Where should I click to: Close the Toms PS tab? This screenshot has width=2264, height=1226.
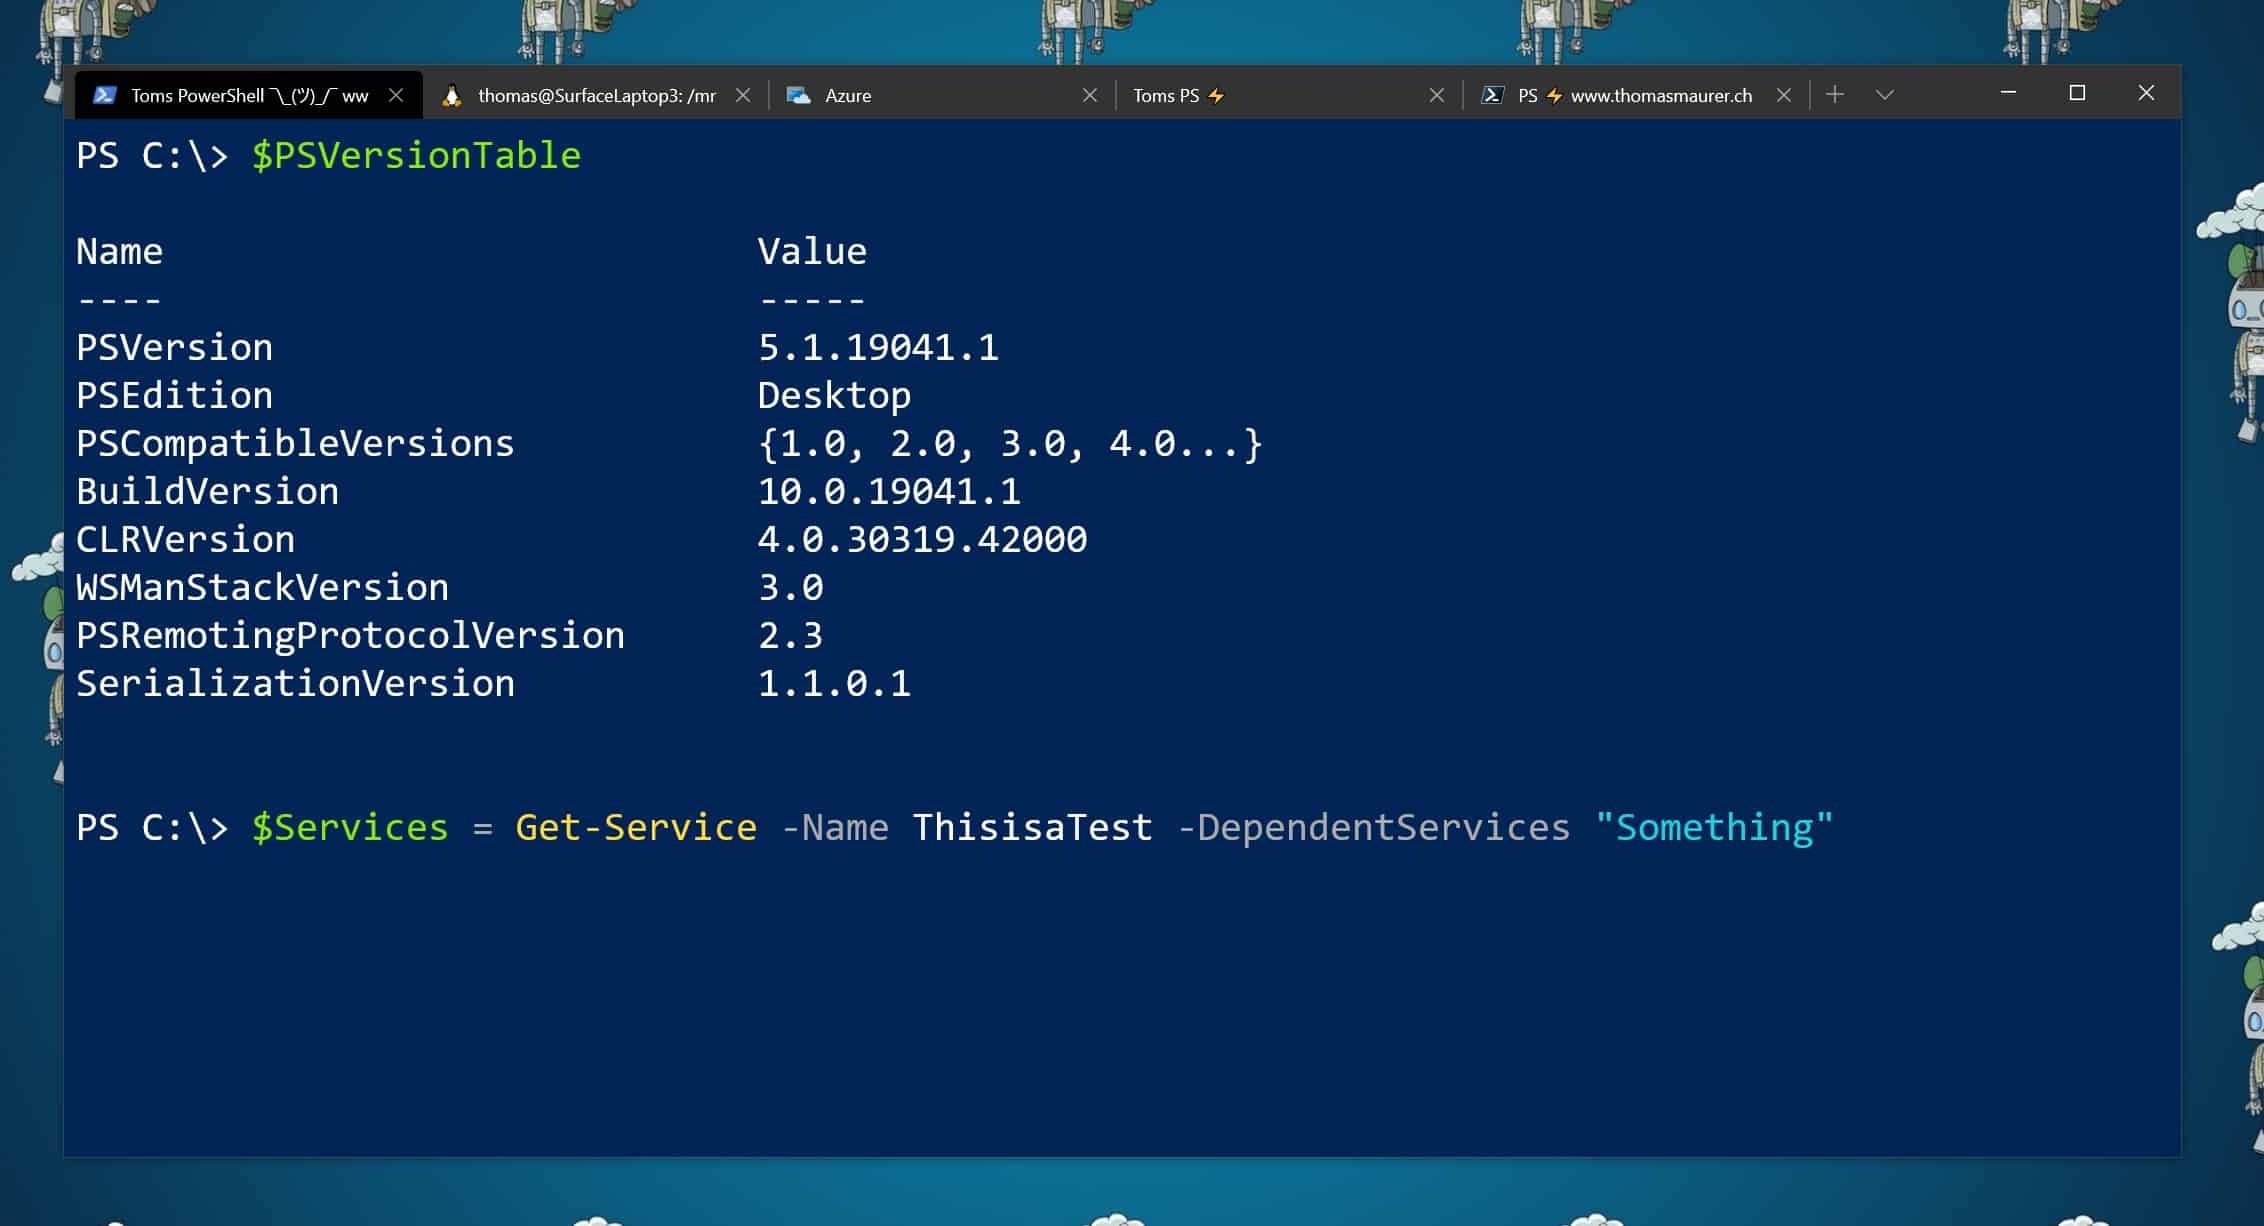(1437, 95)
